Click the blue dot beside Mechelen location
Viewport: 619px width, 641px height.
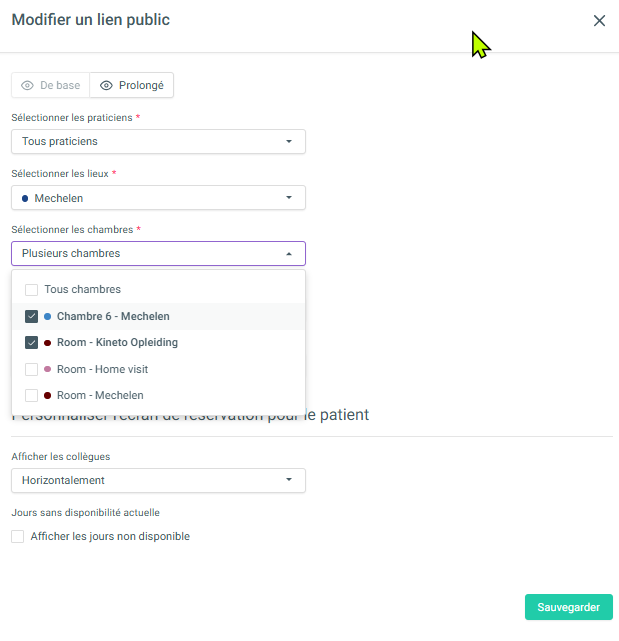(x=25, y=198)
